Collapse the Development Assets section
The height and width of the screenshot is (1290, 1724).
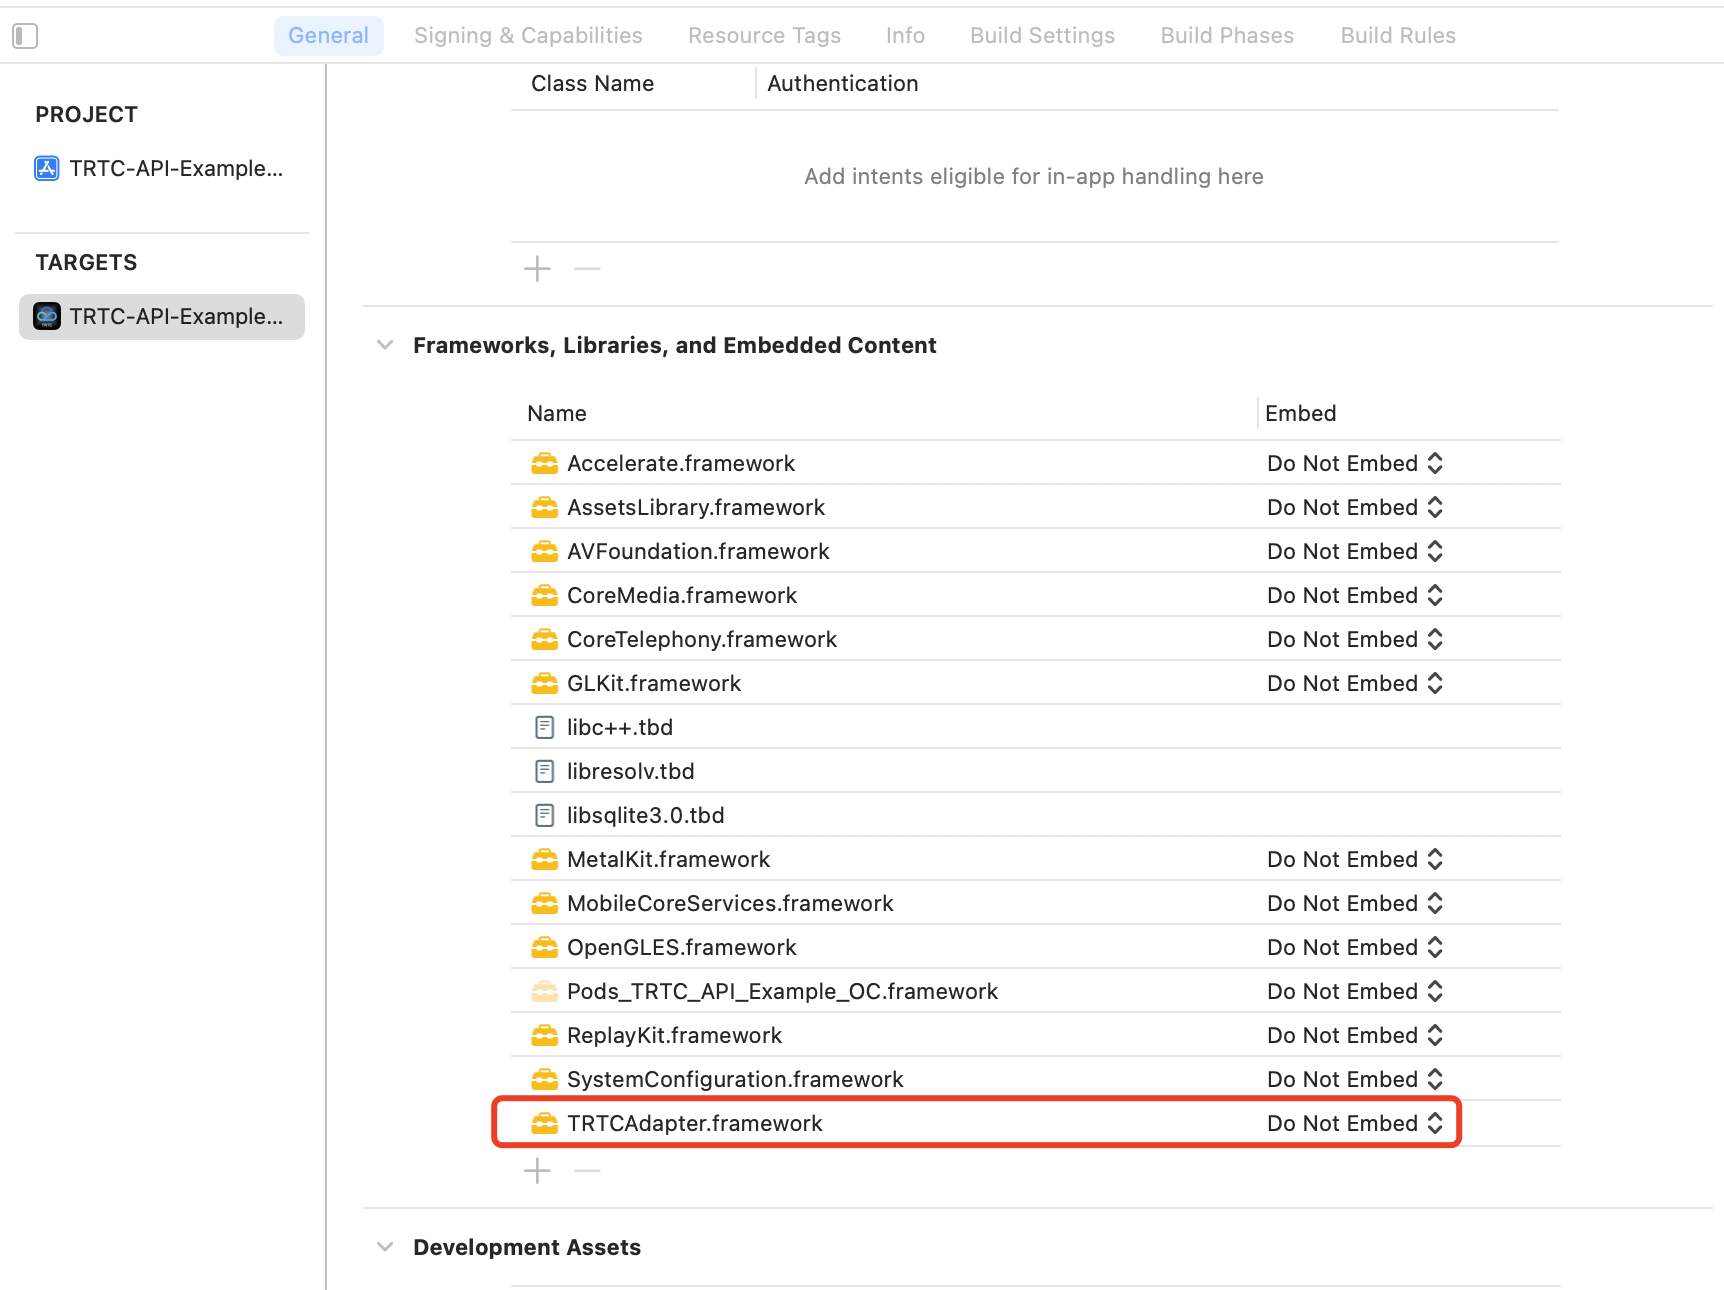coord(385,1247)
